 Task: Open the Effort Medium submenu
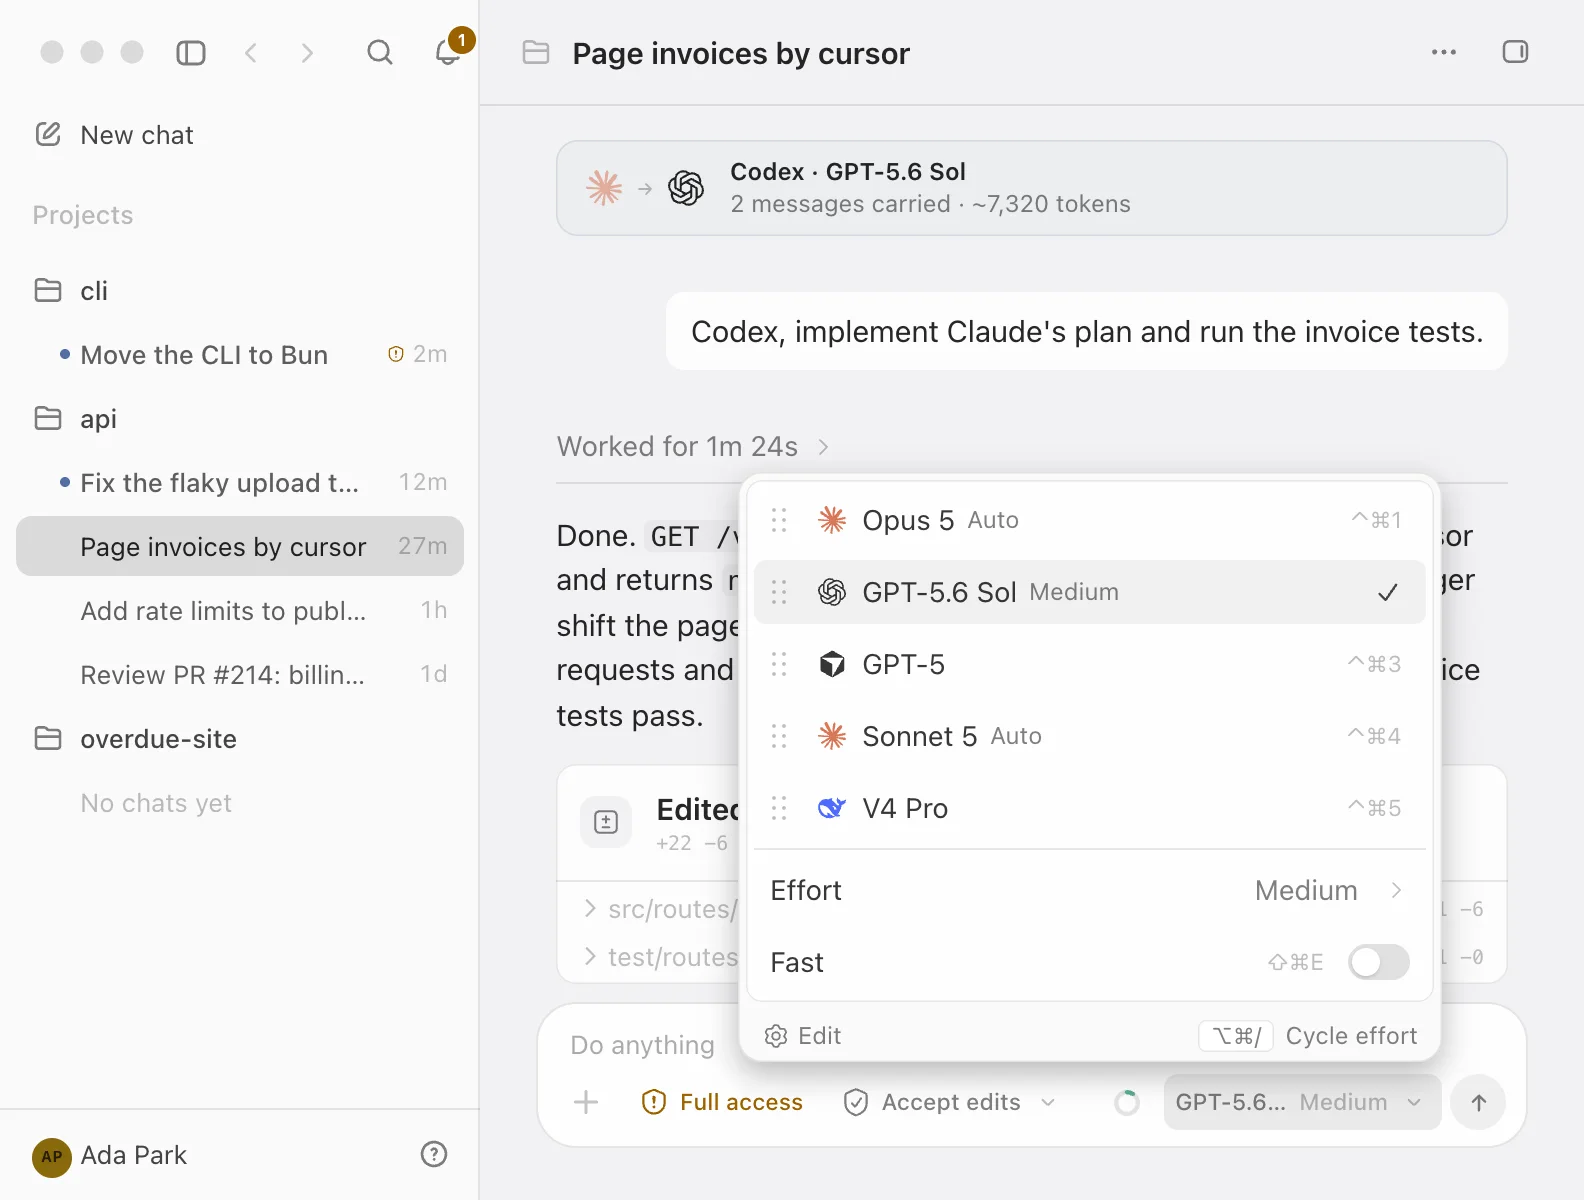tap(1089, 890)
